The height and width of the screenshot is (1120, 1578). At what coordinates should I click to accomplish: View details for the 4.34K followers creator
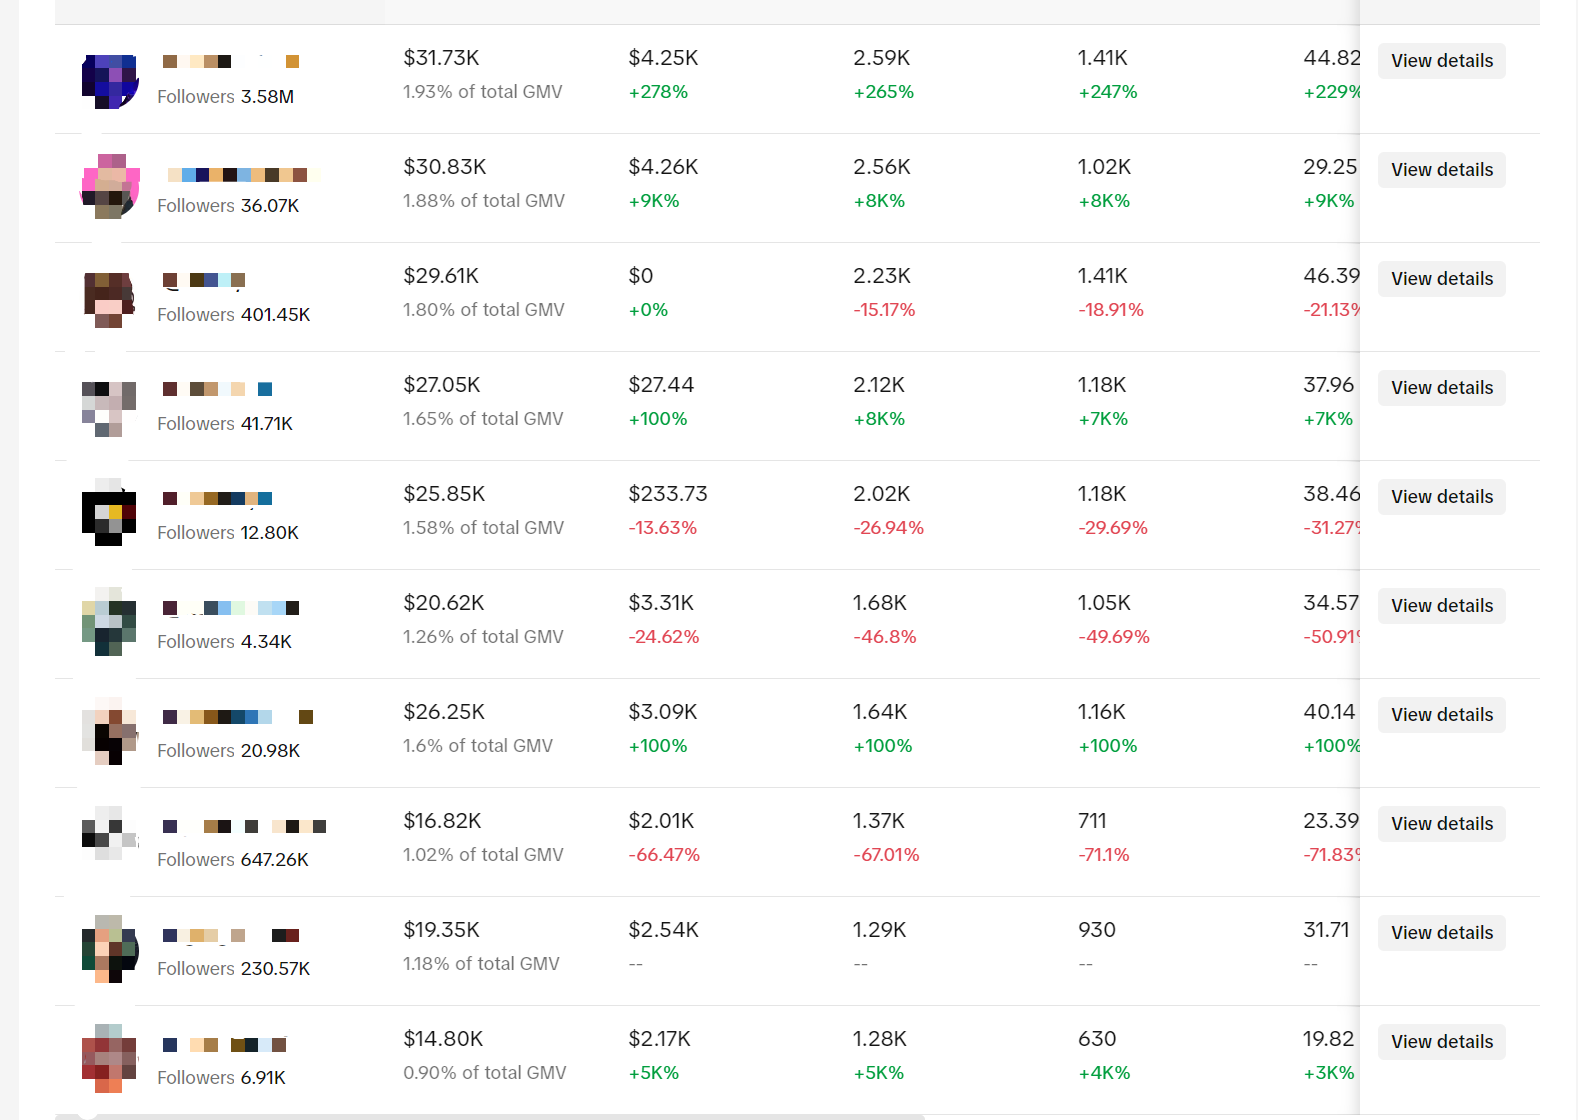(1441, 606)
